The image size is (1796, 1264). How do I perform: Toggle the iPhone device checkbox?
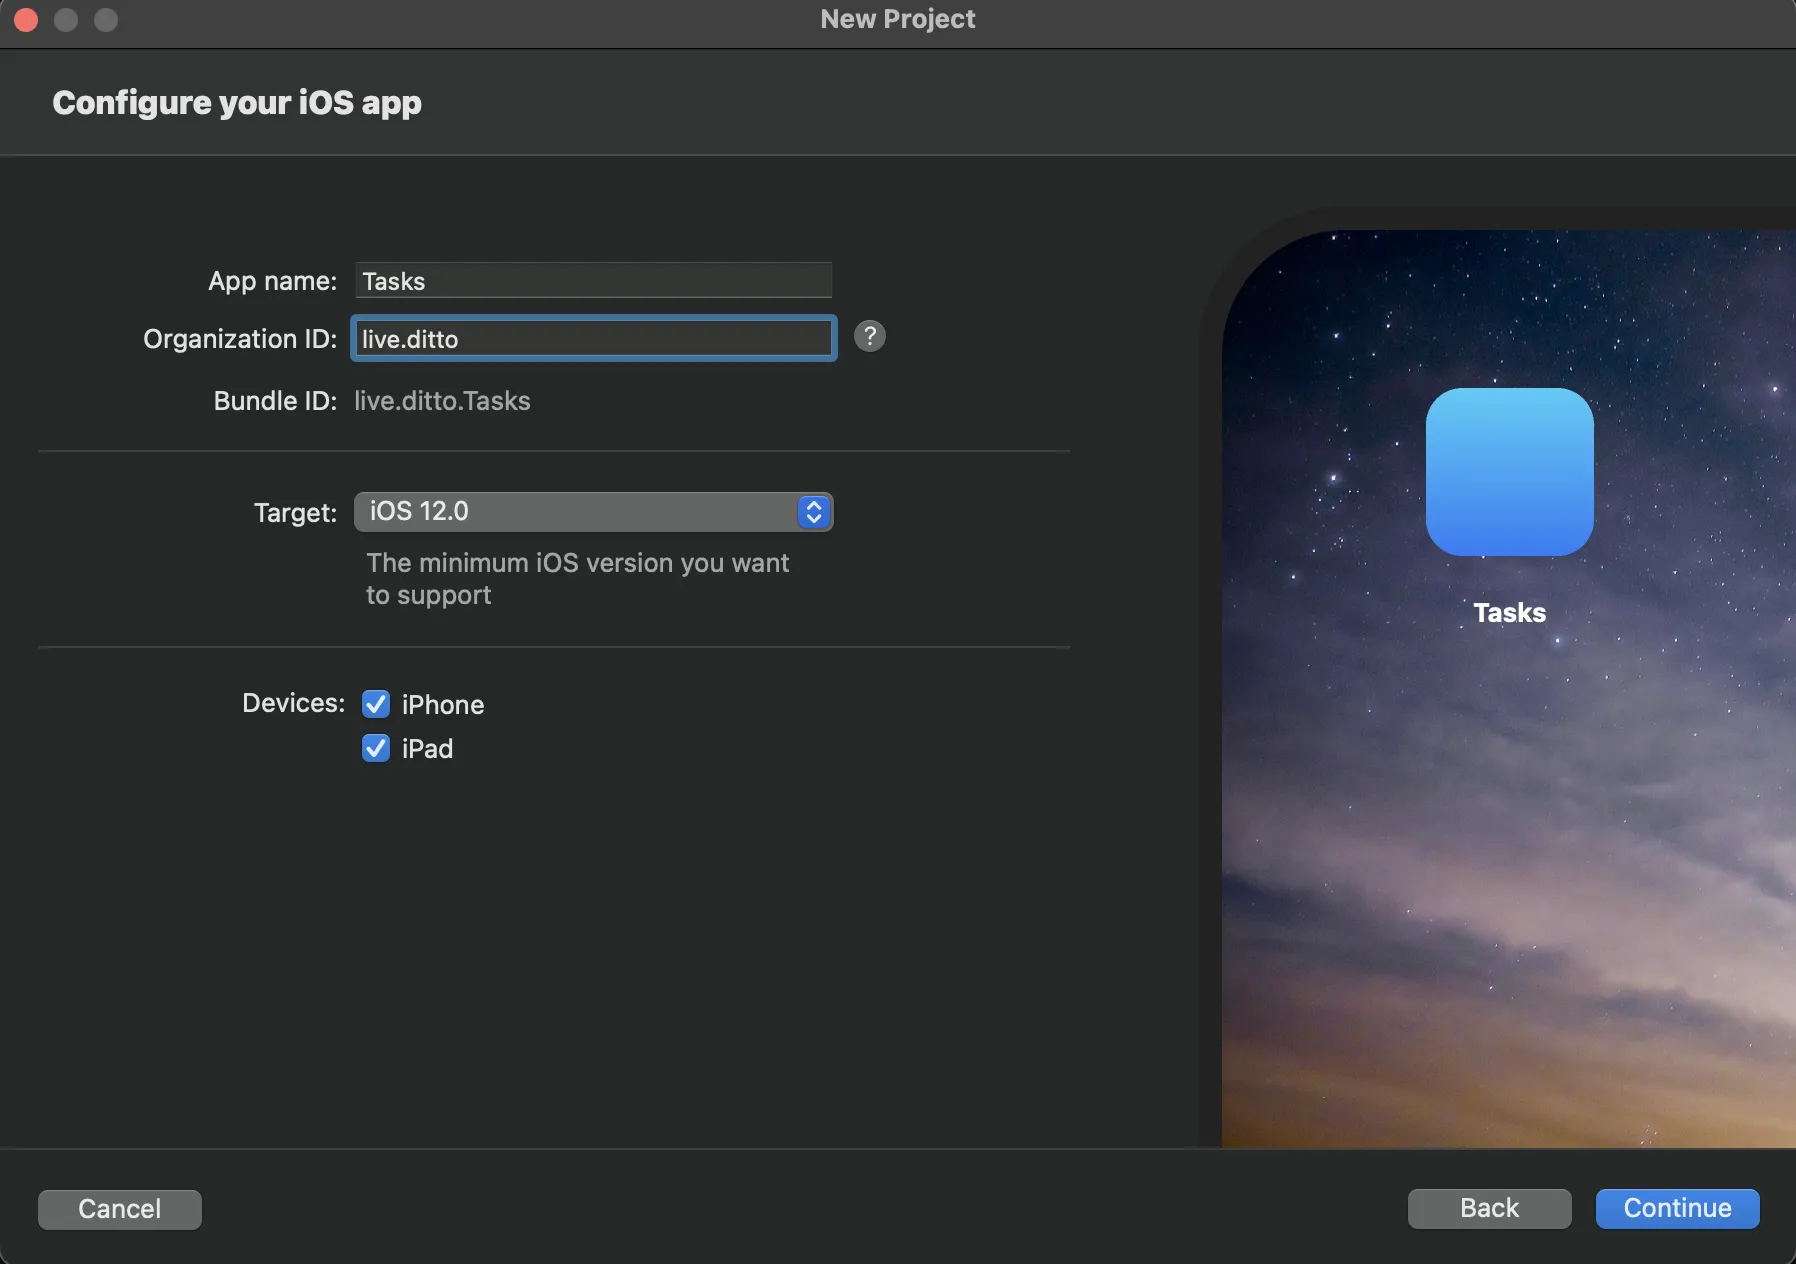[376, 704]
